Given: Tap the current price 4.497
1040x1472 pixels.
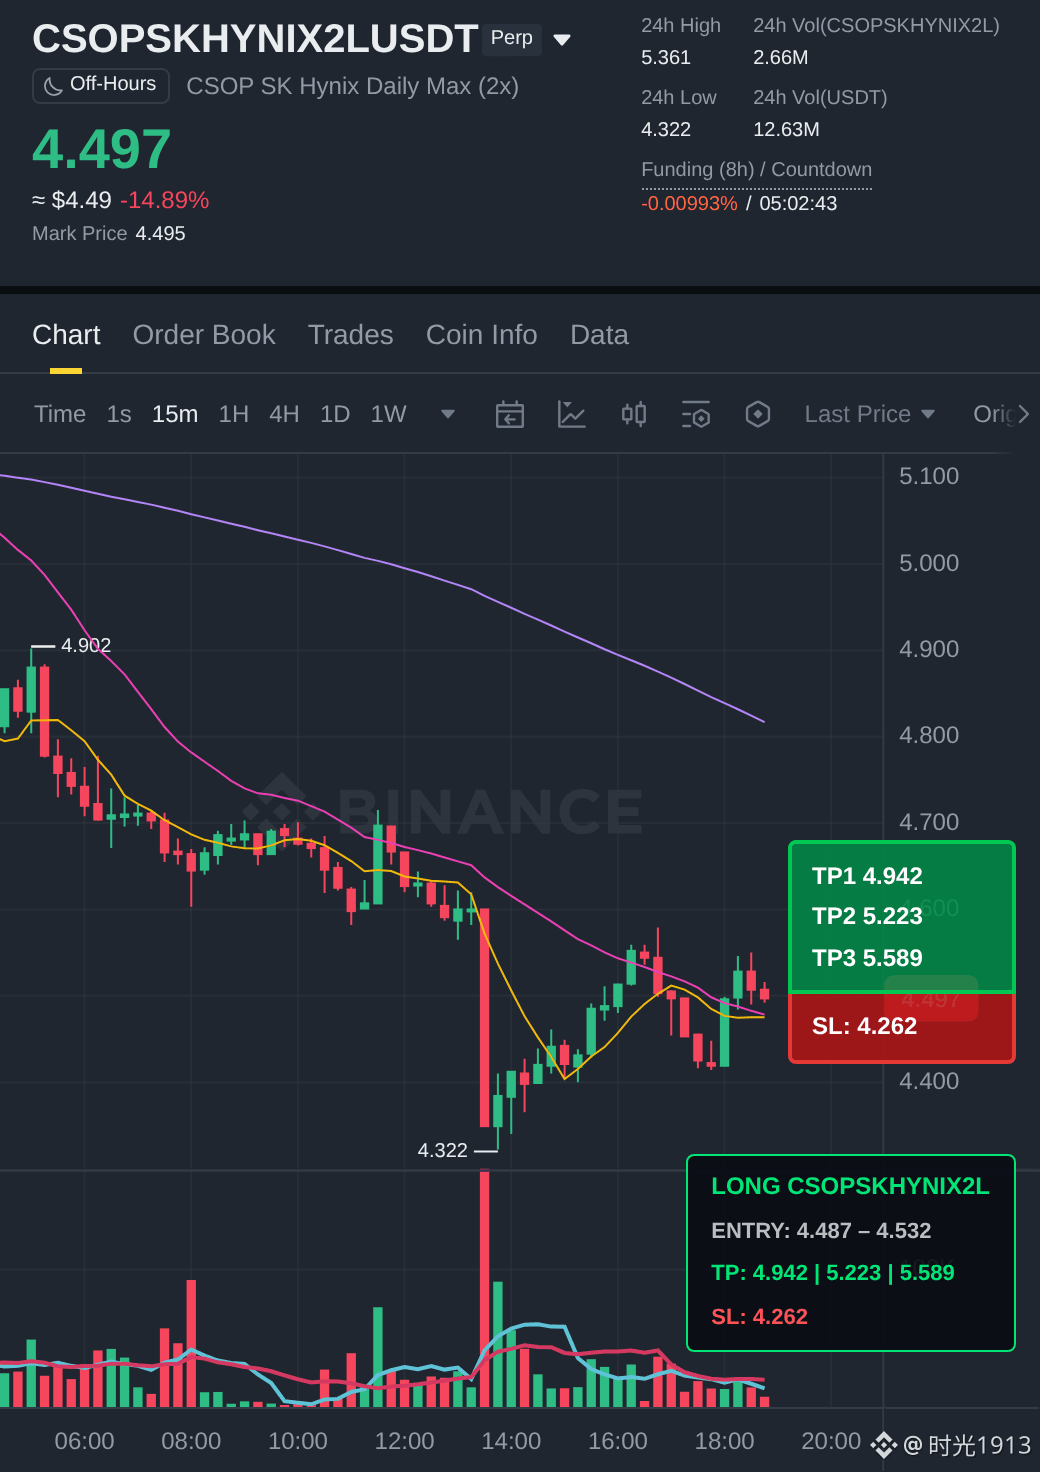Looking at the screenshot, I should (102, 149).
